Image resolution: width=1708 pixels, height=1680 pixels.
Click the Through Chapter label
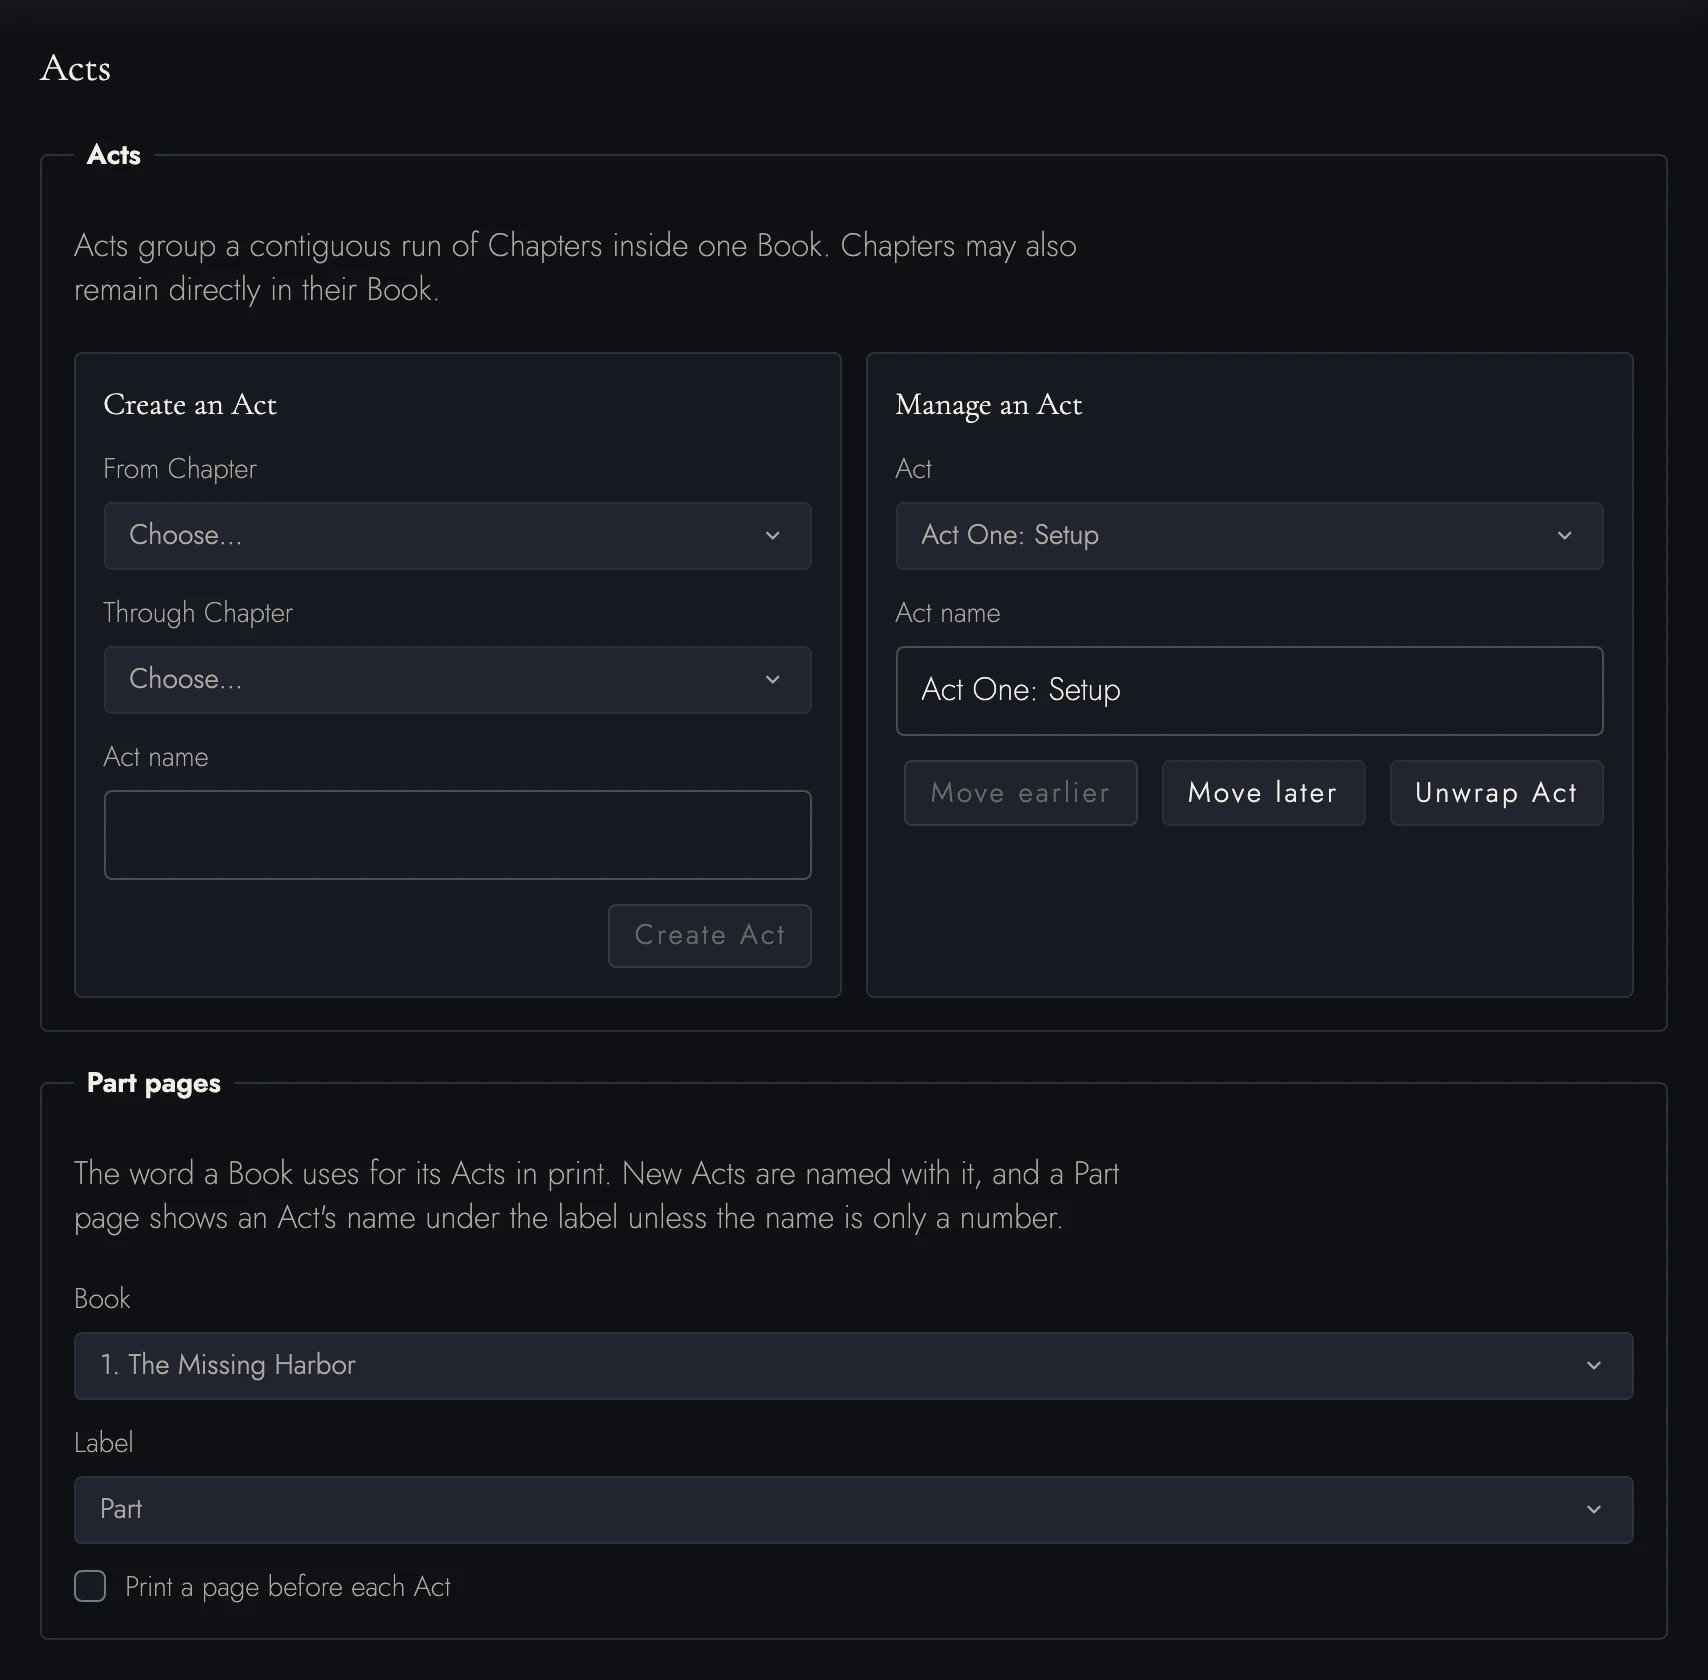198,613
